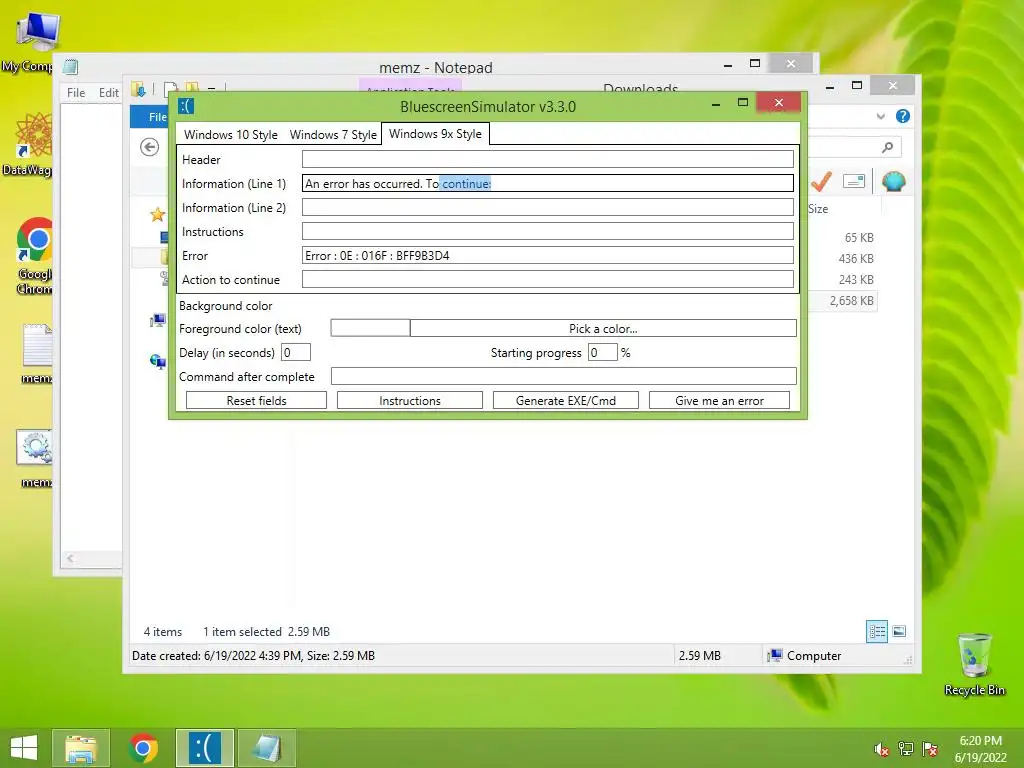Screen dimensions: 1024x768
Task: Click the Network icon in Explorer sidebar
Action: click(x=157, y=361)
